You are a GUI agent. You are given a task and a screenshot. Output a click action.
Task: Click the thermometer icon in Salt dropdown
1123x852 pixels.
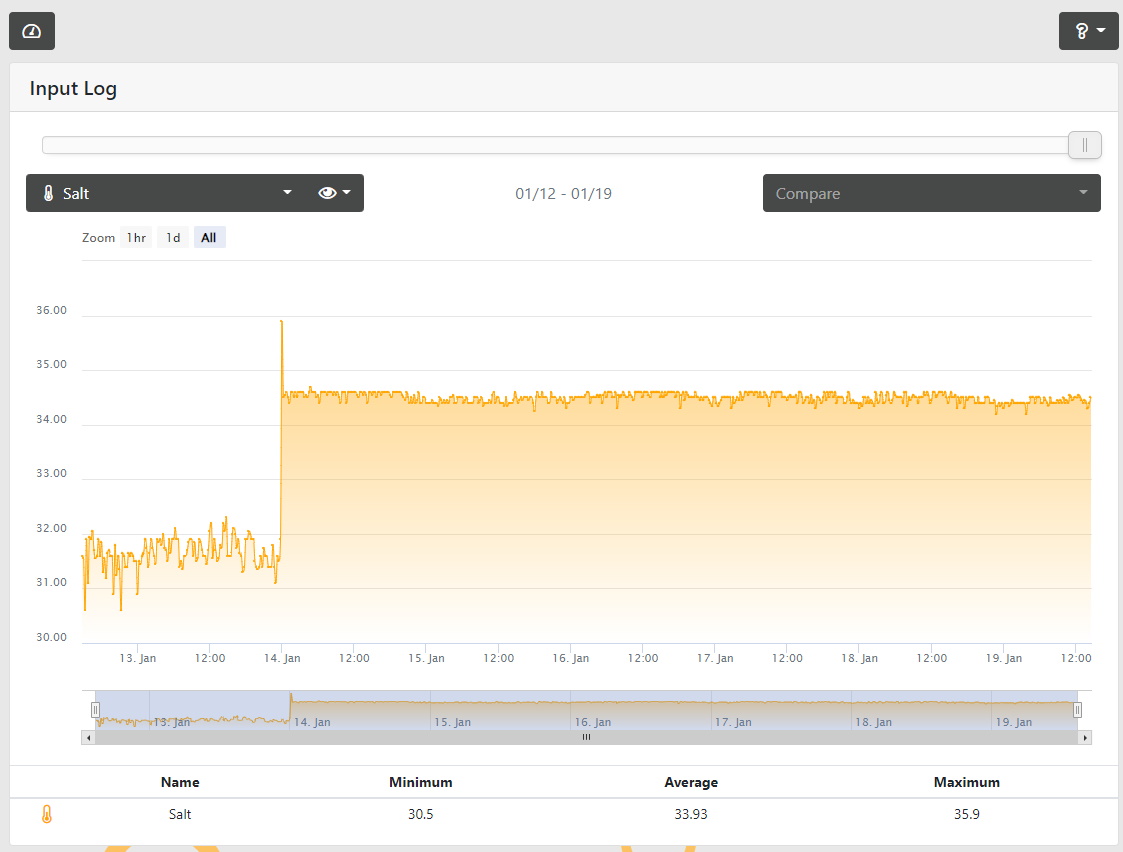pyautogui.click(x=48, y=193)
